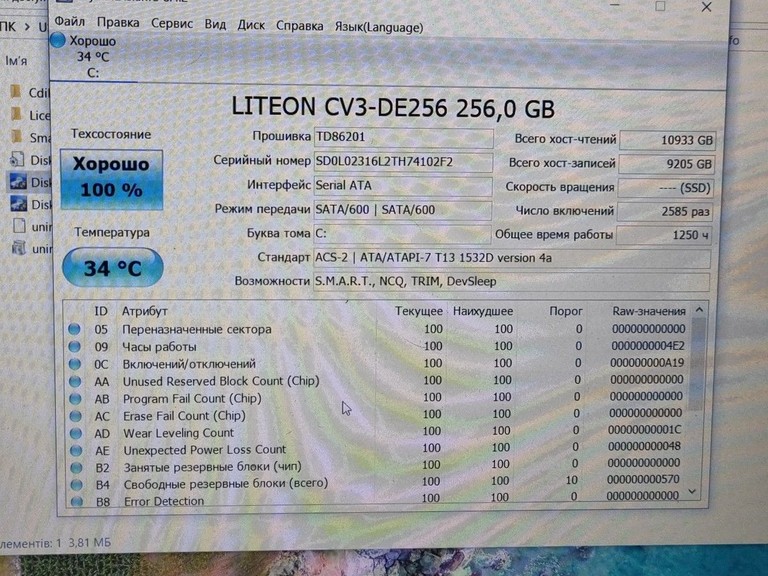Viewport: 768px width, 576px height.
Task: Click the host writes value 9205 GB
Action: (667, 164)
